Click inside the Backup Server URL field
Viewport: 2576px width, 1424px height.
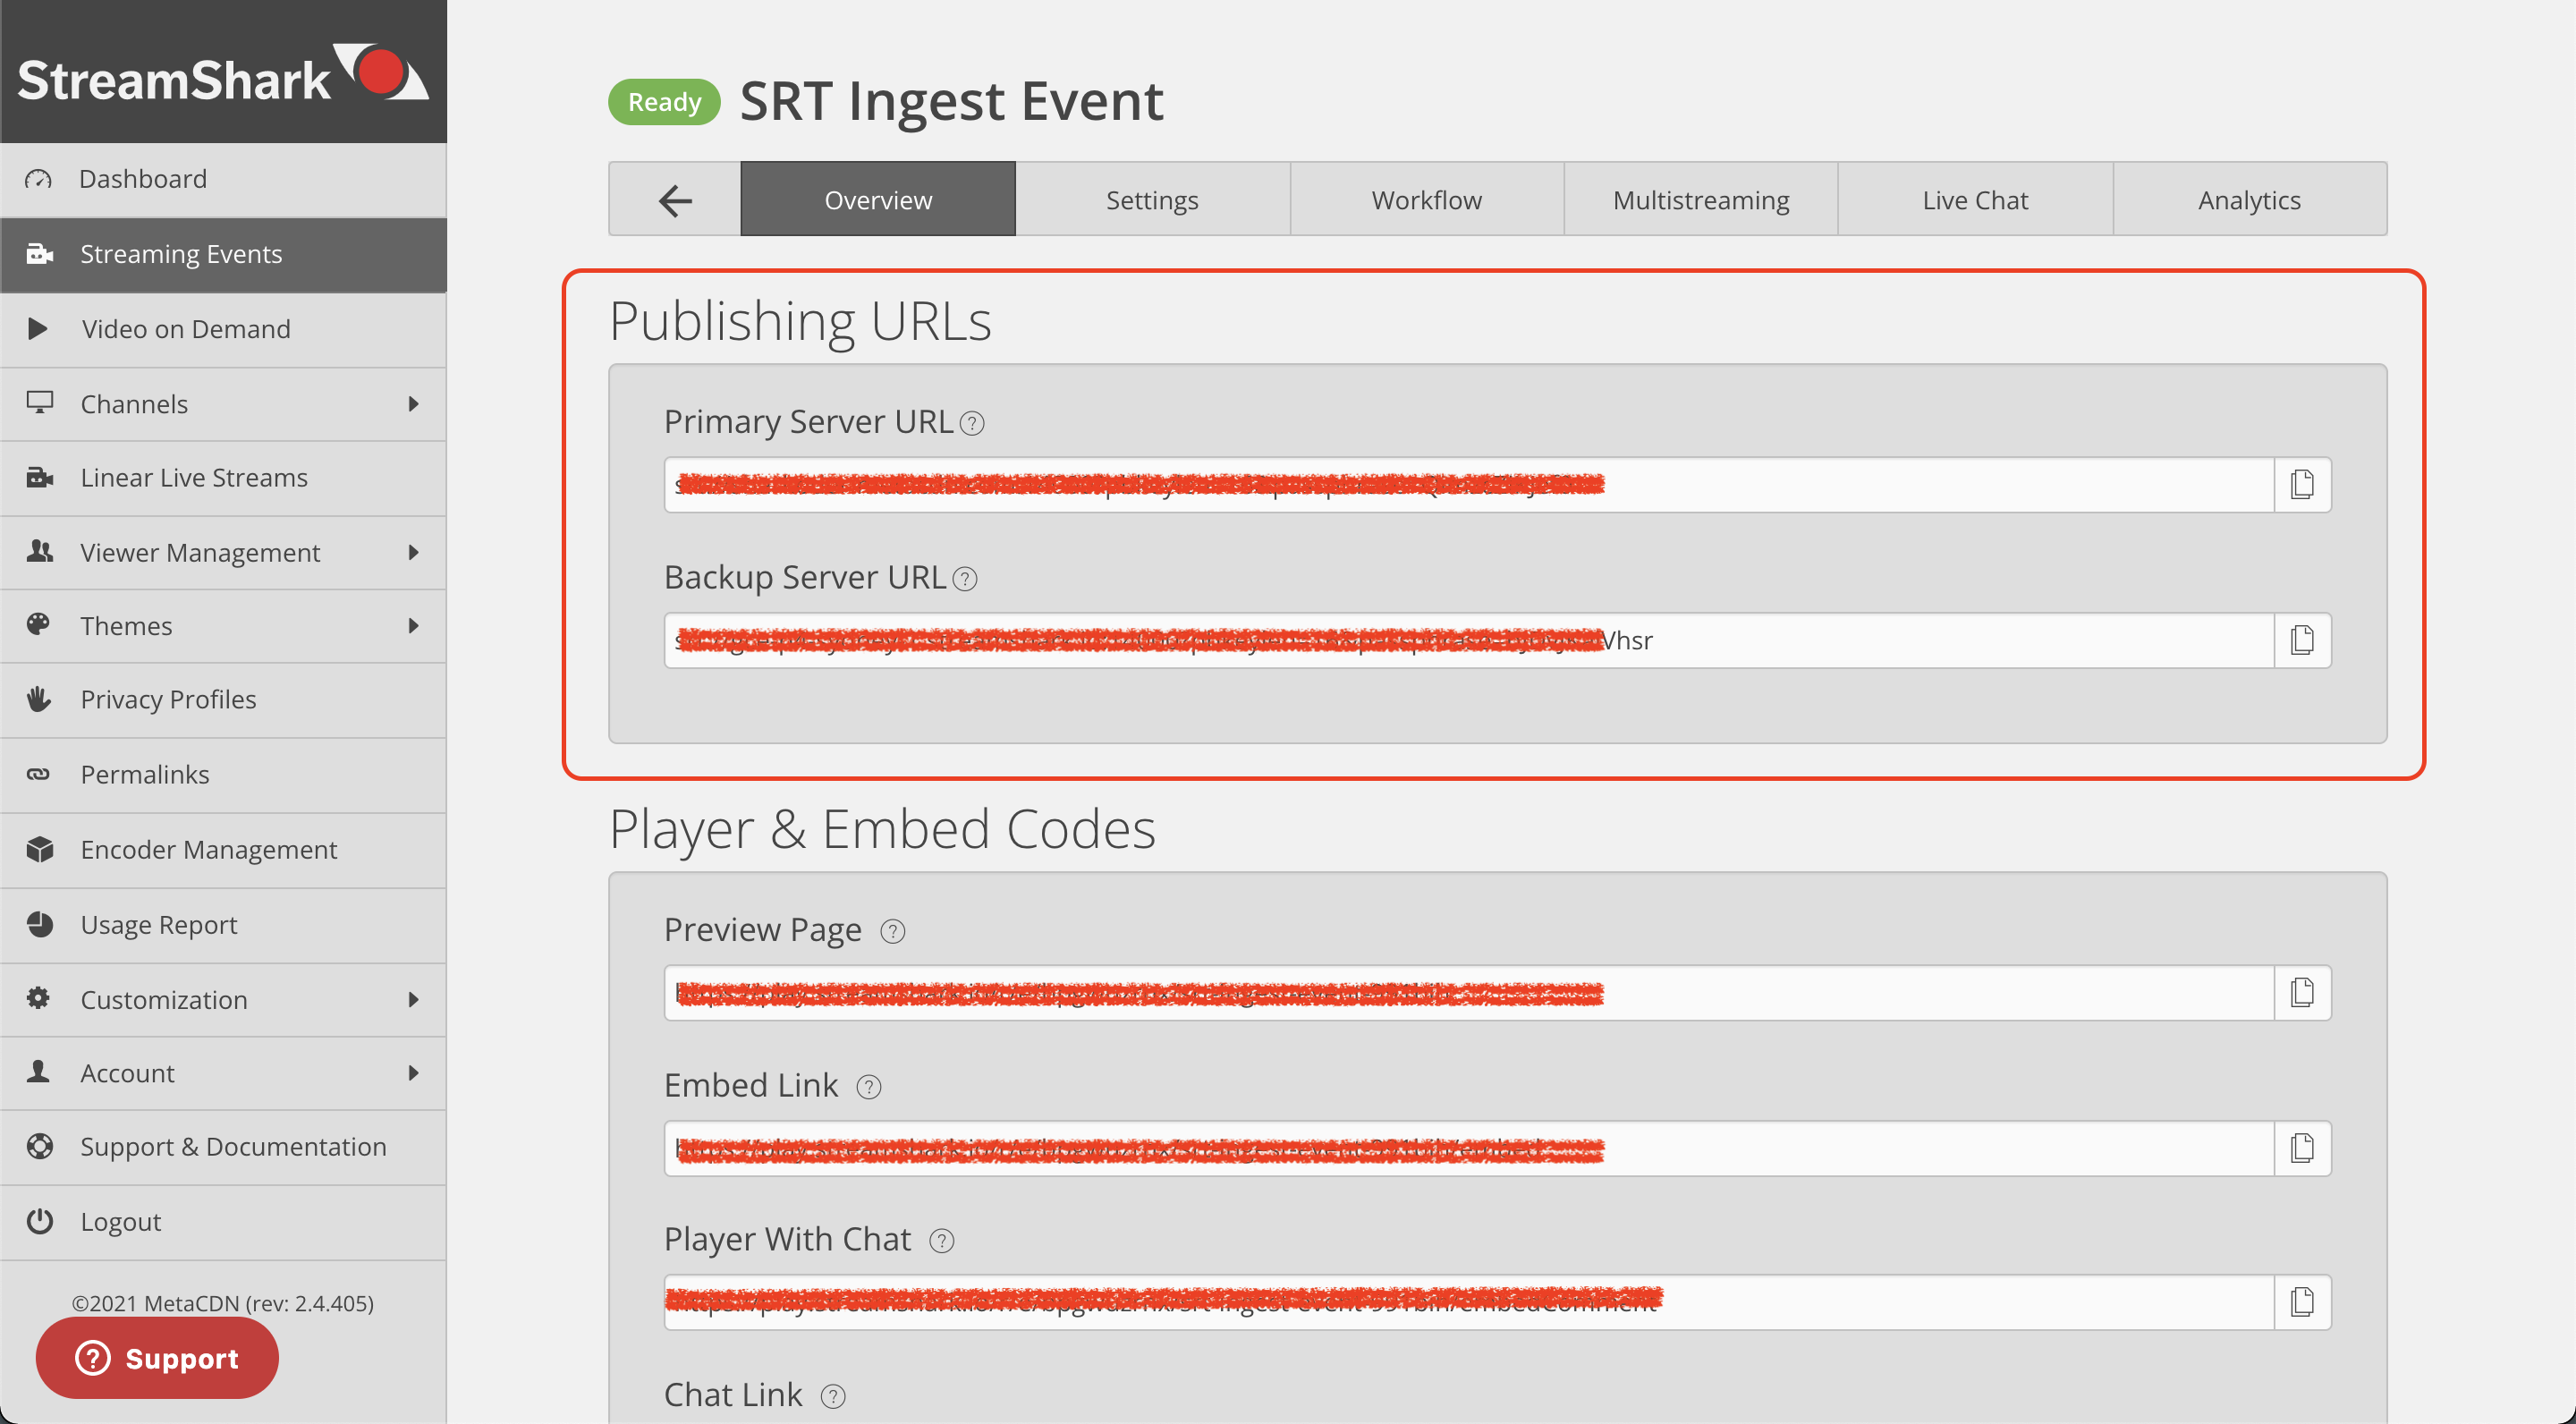click(x=1900, y=640)
